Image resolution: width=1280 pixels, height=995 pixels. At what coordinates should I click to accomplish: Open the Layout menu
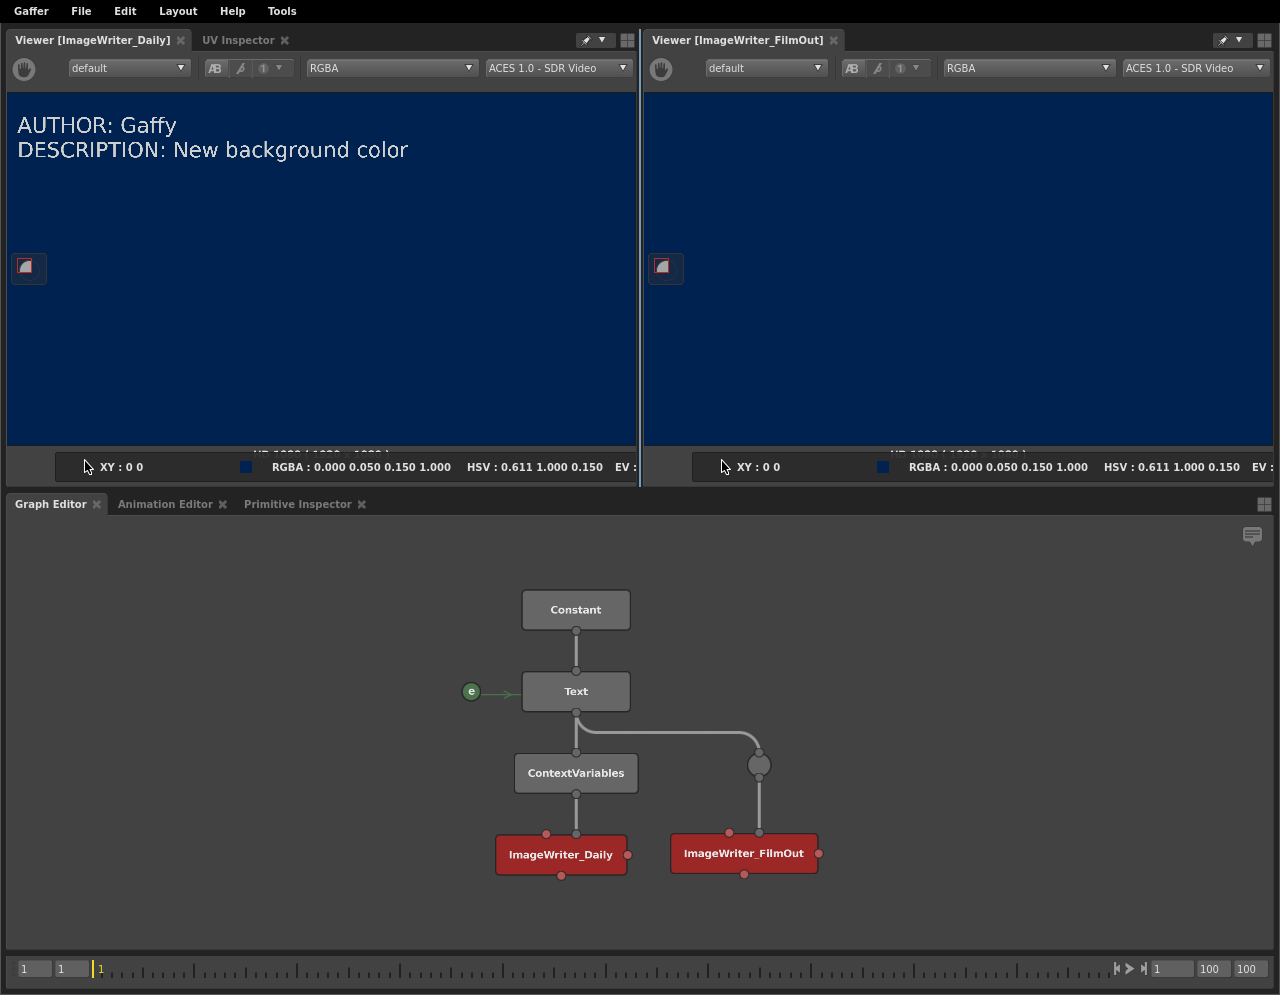(x=178, y=11)
